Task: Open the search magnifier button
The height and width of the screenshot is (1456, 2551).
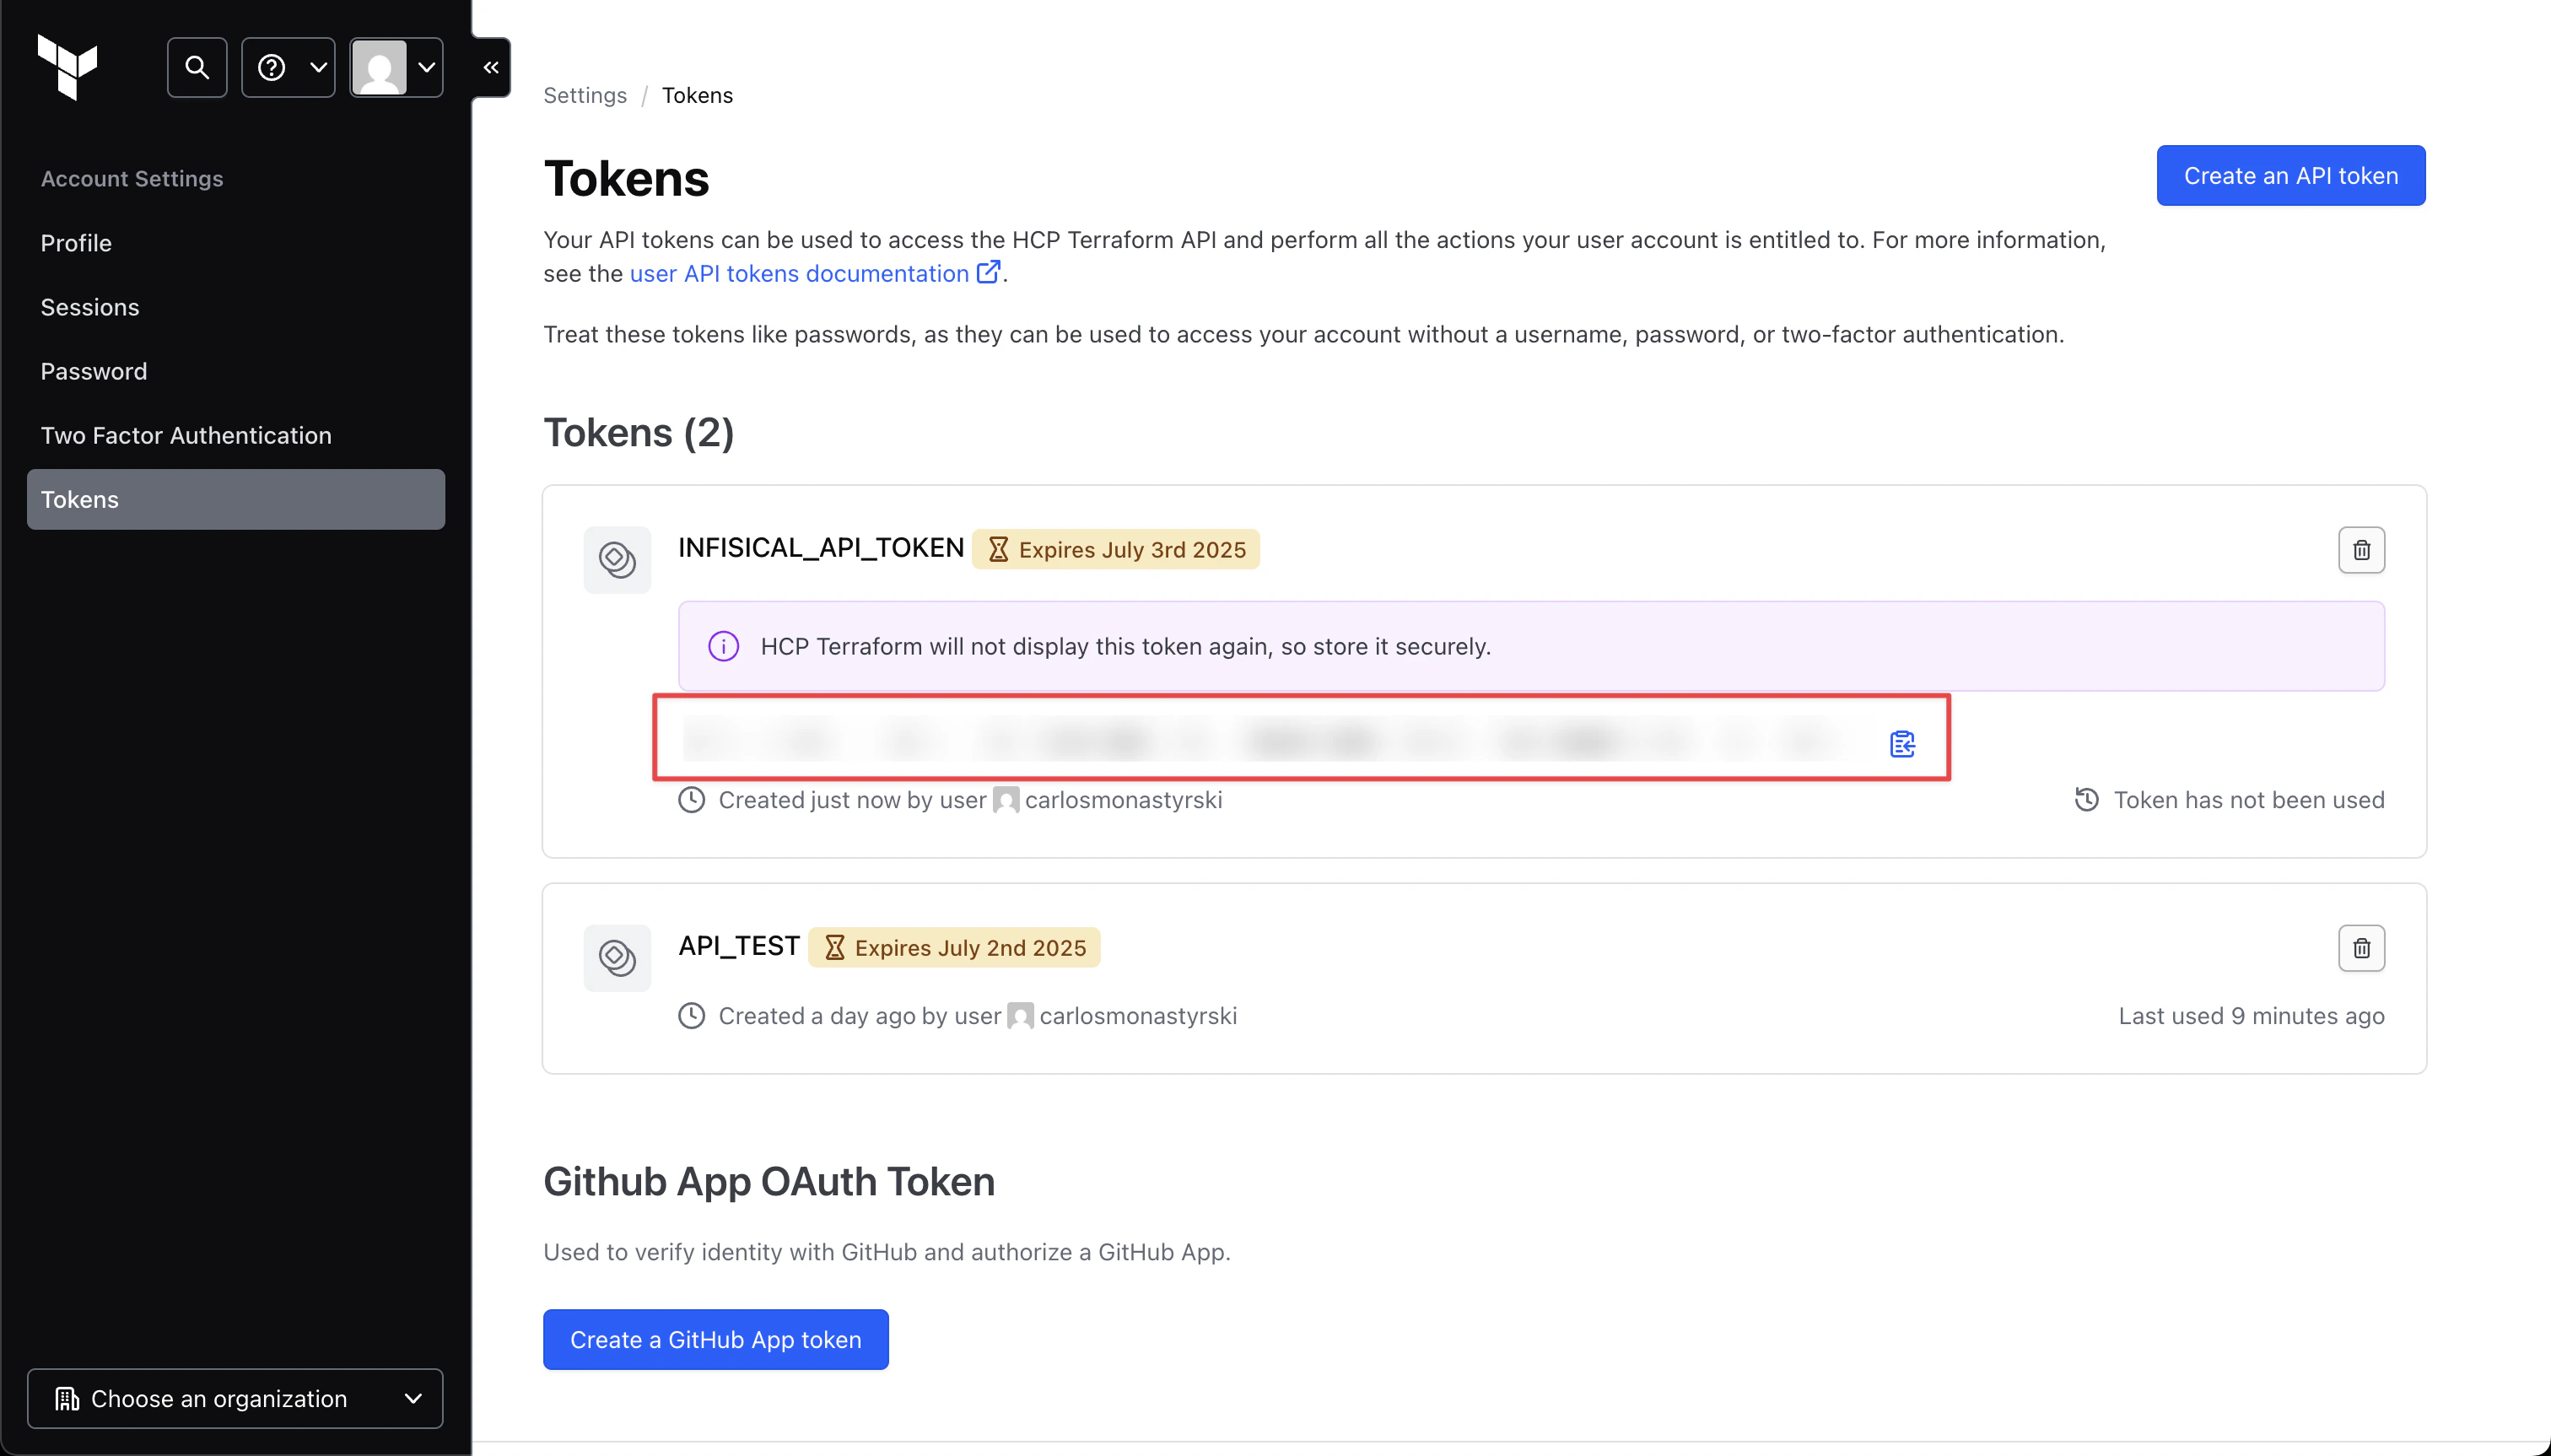Action: pos(197,67)
